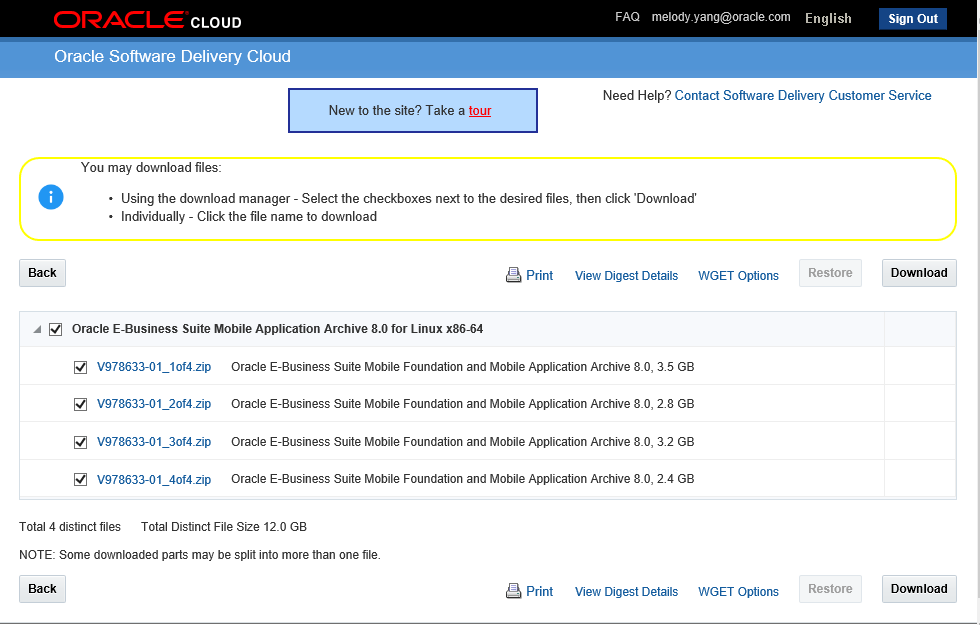Image resolution: width=980 pixels, height=625 pixels.
Task: Click the bottom Back button
Action: (42, 589)
